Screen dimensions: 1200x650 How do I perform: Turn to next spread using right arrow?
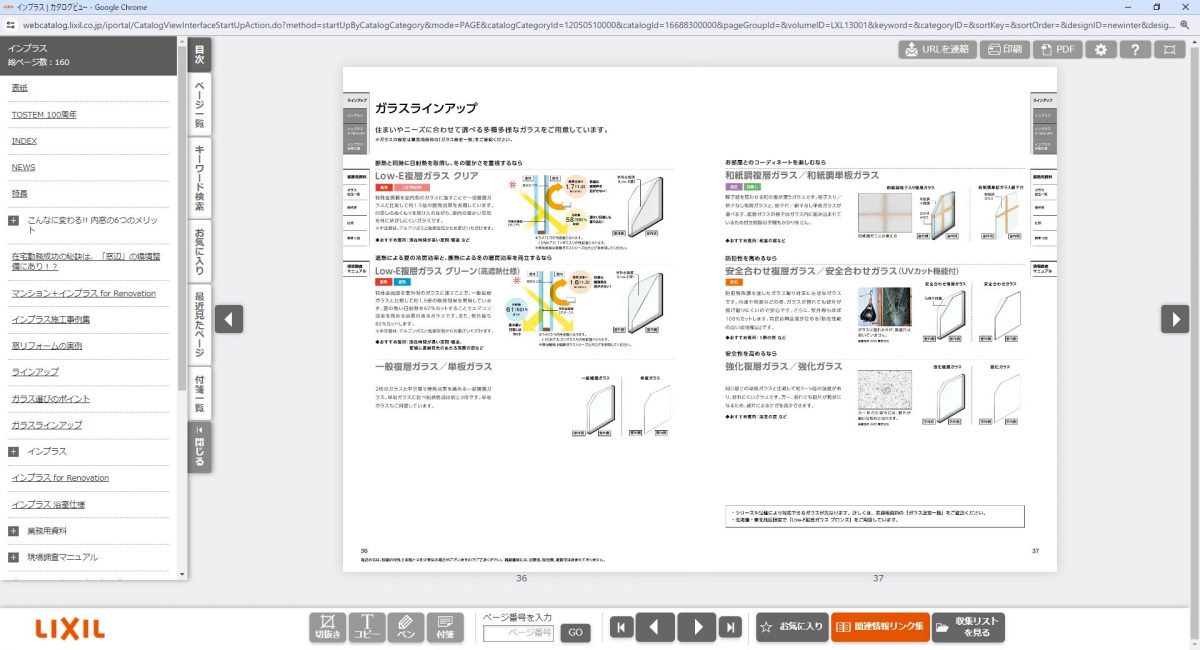pyautogui.click(x=1175, y=319)
